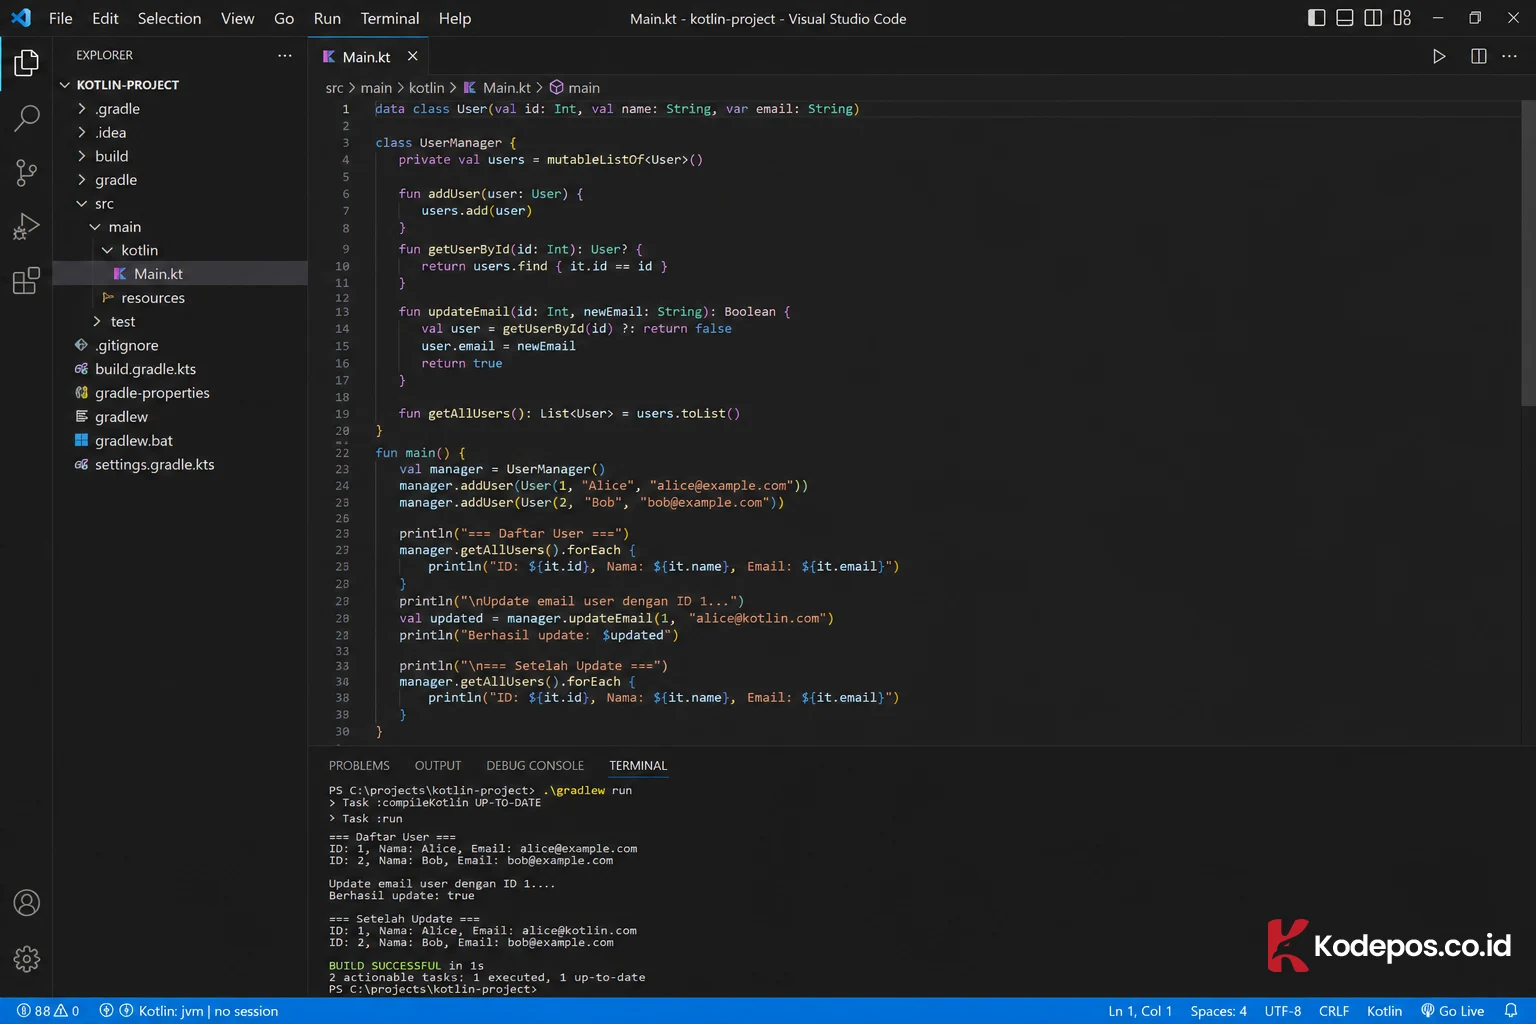This screenshot has width=1536, height=1024.
Task: Collapse the kotlin folder in tree
Action: [180, 250]
